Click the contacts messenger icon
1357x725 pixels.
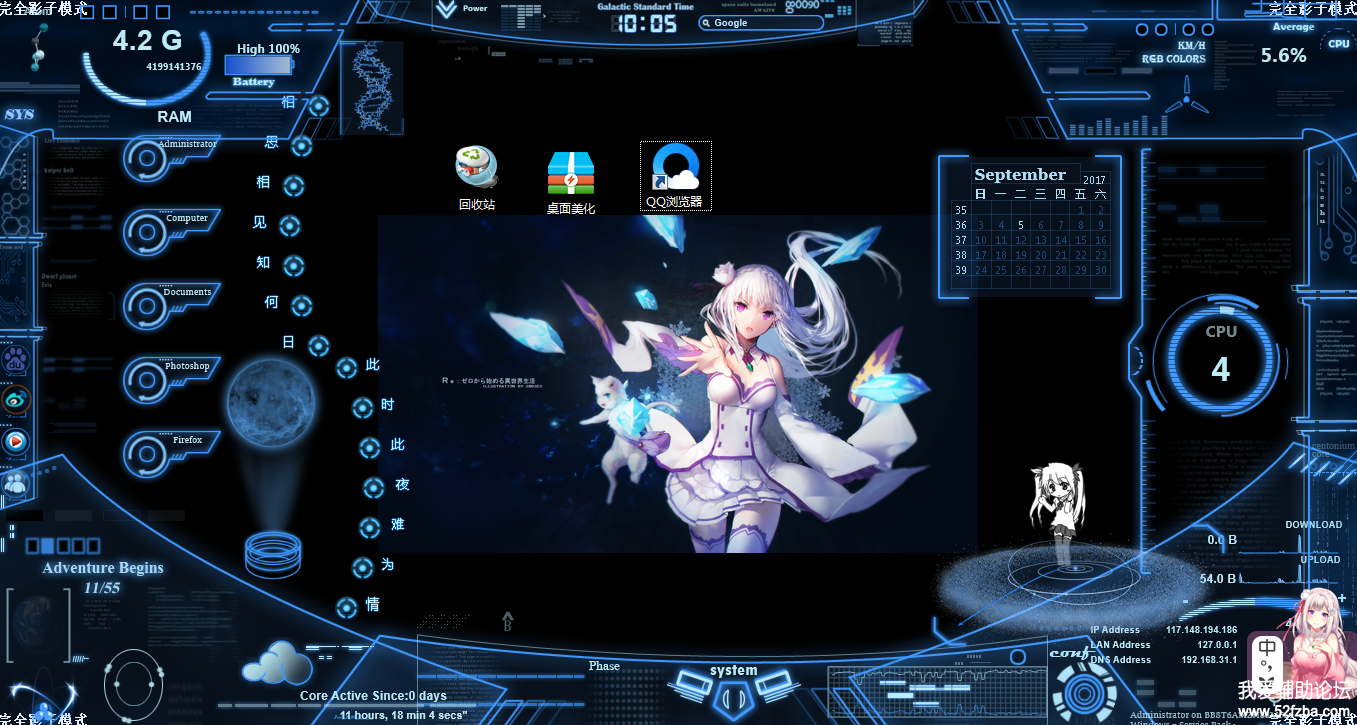(x=16, y=482)
